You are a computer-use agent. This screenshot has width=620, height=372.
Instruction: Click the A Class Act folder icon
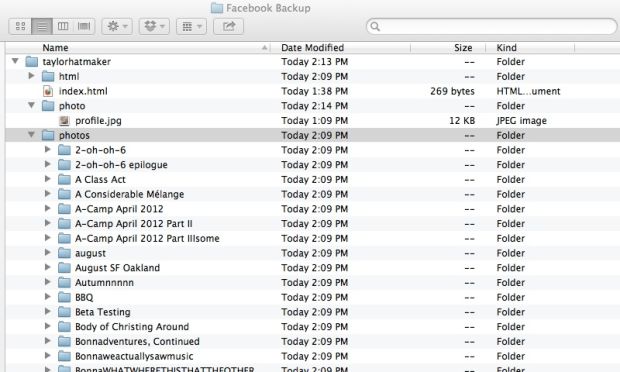(64, 179)
